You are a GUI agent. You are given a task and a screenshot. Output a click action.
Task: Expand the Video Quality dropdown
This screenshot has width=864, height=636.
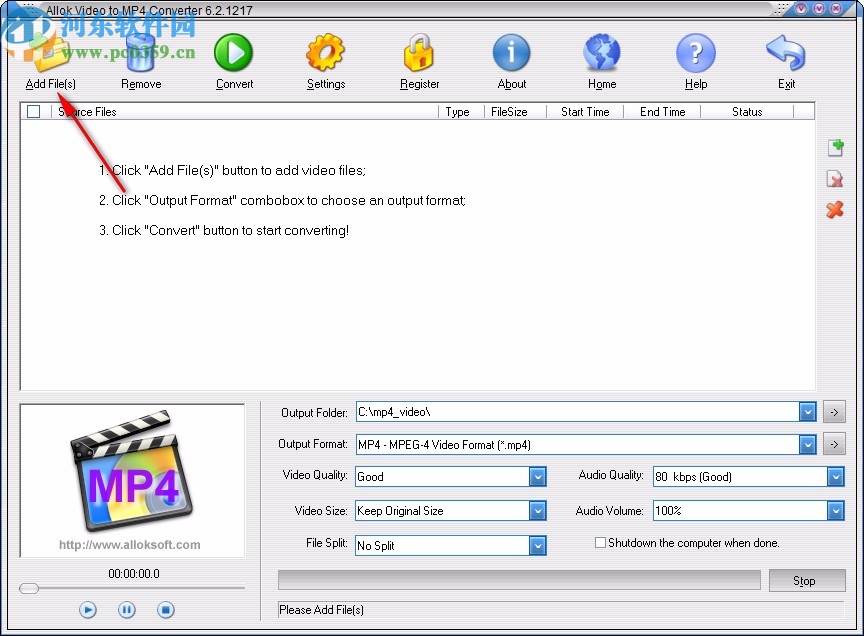pos(537,477)
